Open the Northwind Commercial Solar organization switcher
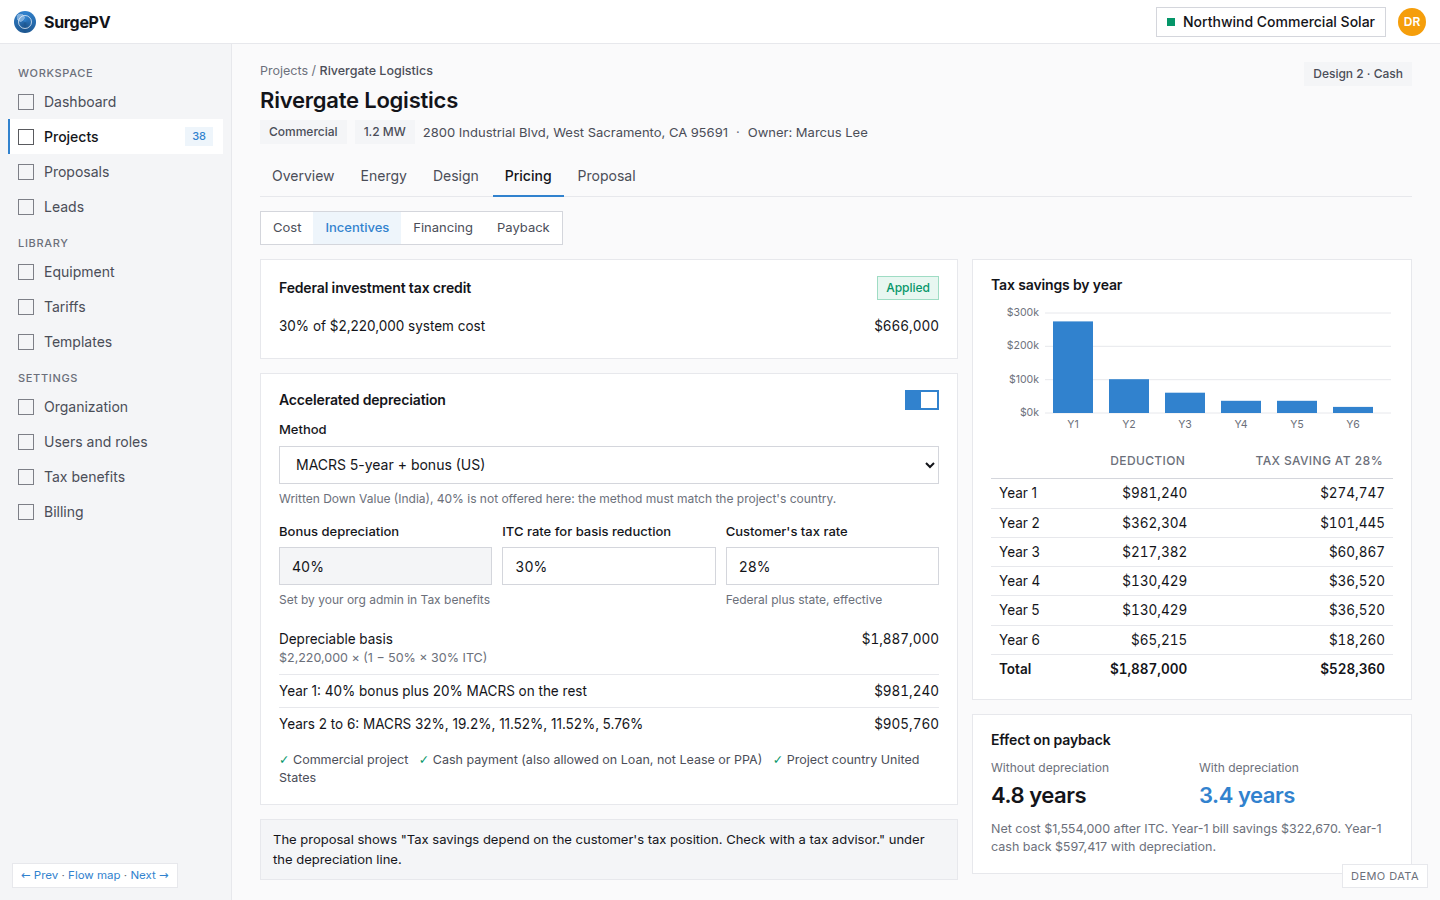Screen dimensions: 1440x900 click(x=1270, y=22)
